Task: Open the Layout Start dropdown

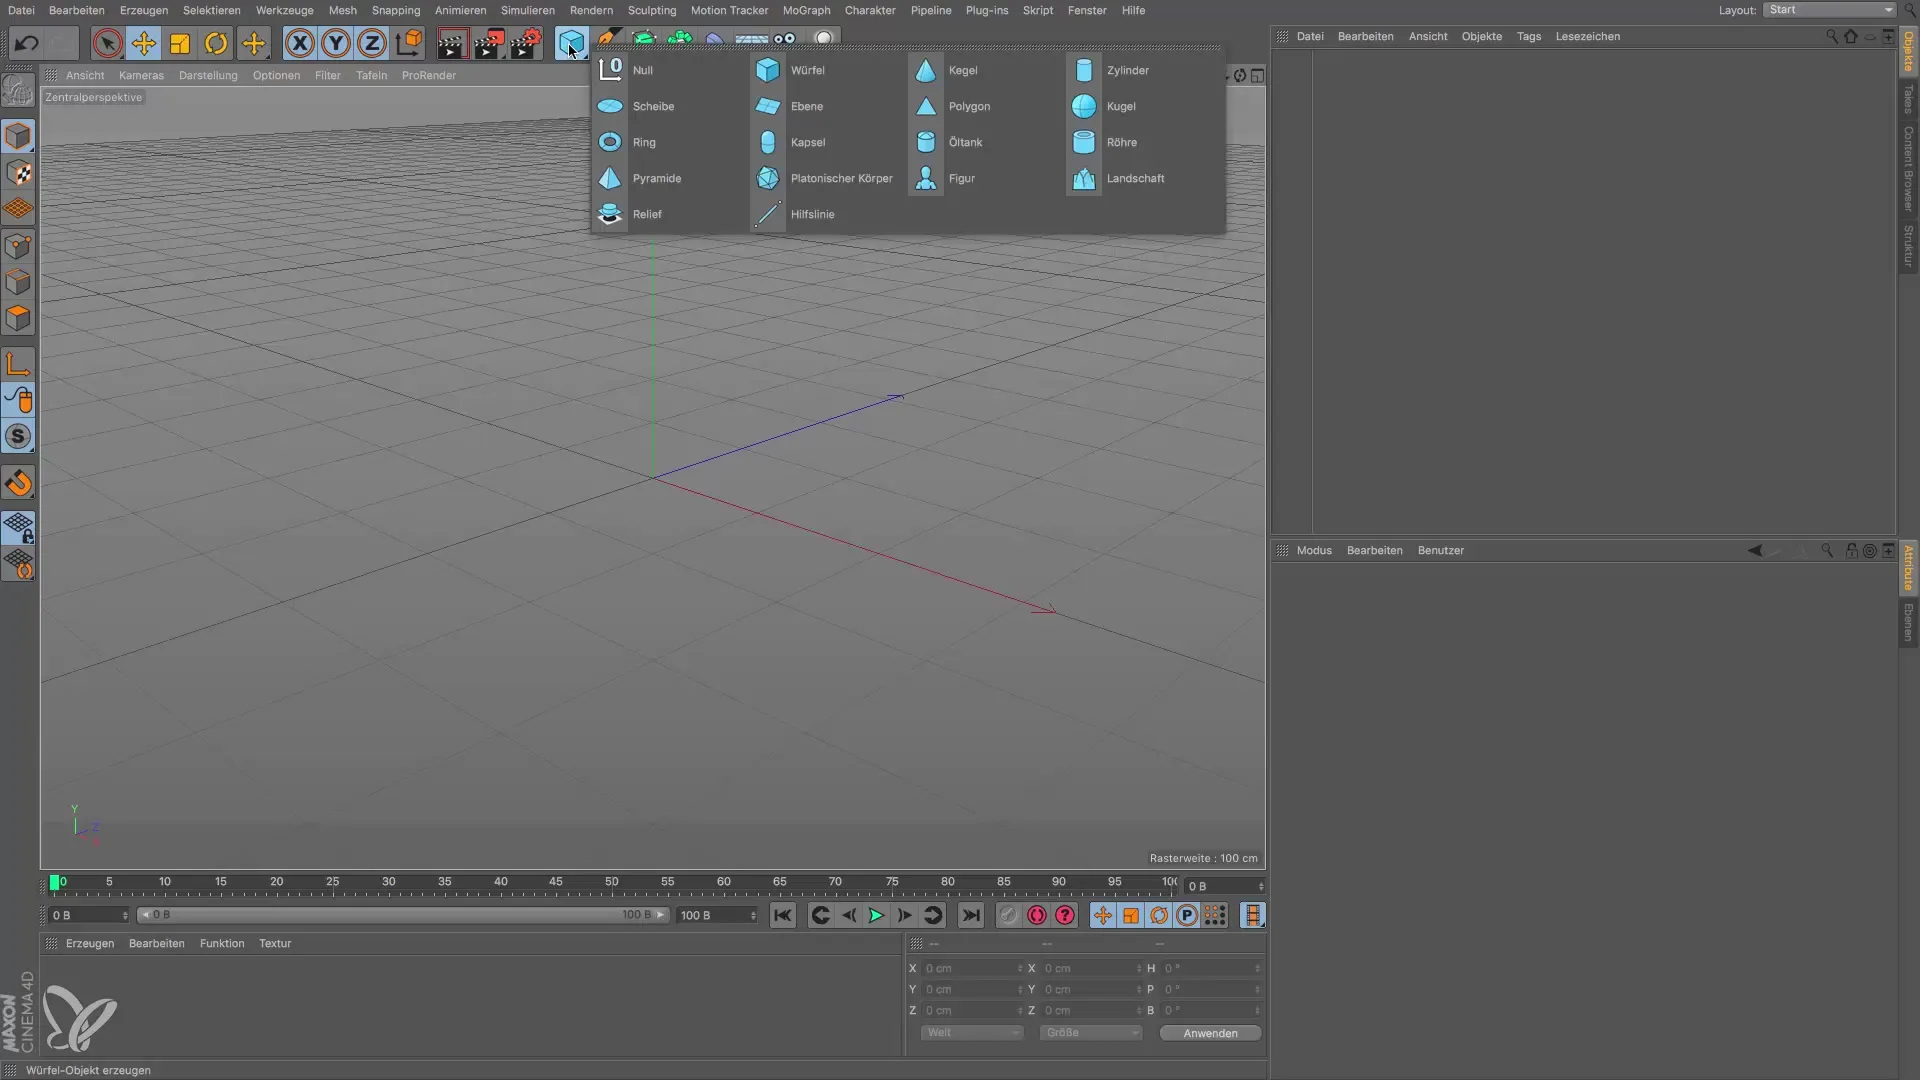Action: [x=1829, y=10]
